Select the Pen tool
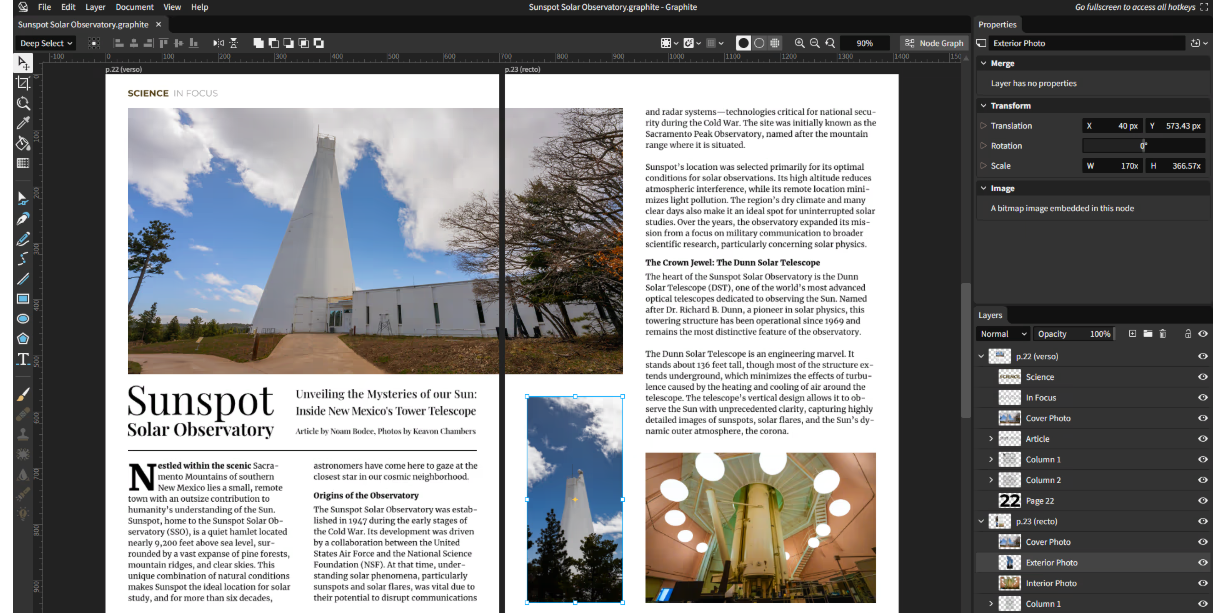This screenshot has height=613, width=1223. point(23,219)
